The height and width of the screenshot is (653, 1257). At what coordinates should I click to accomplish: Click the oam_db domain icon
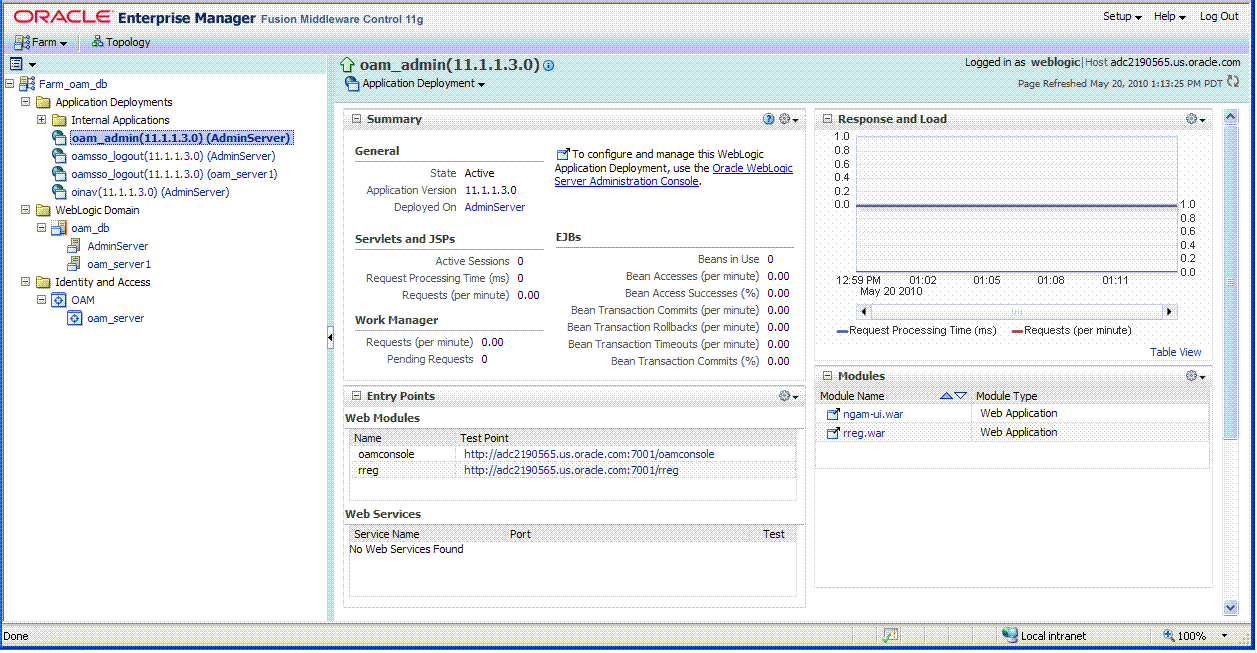(x=60, y=228)
